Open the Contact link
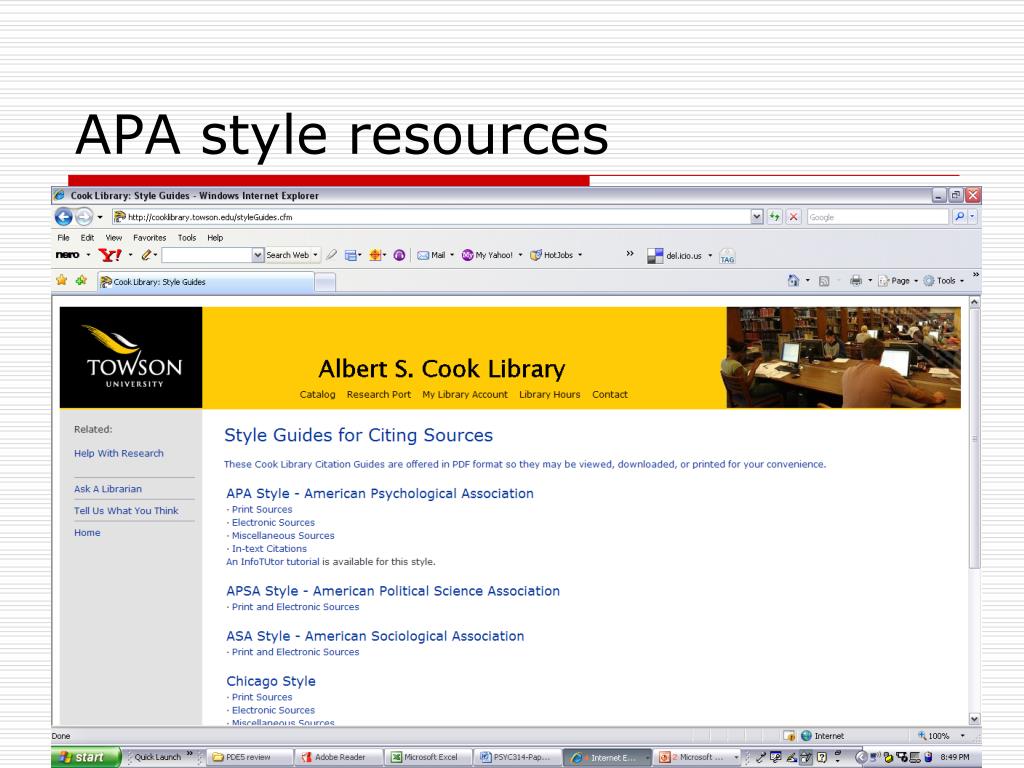This screenshot has width=1024, height=768. (x=610, y=394)
